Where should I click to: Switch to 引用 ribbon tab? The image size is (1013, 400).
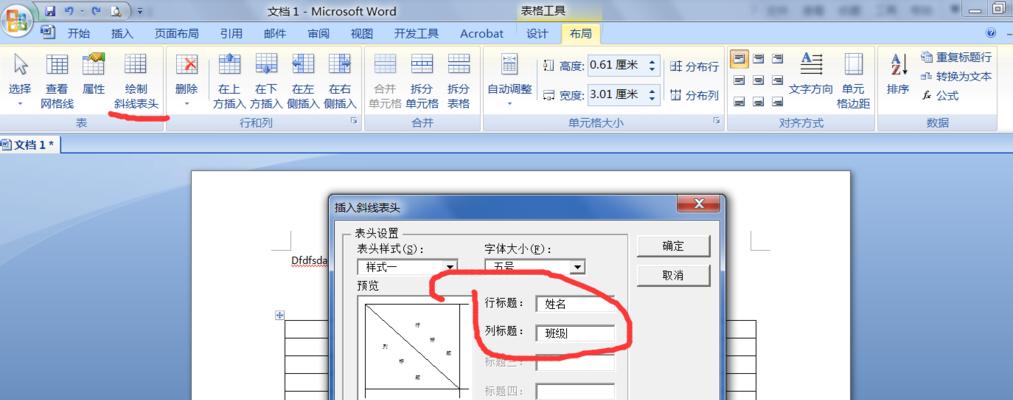[x=231, y=34]
